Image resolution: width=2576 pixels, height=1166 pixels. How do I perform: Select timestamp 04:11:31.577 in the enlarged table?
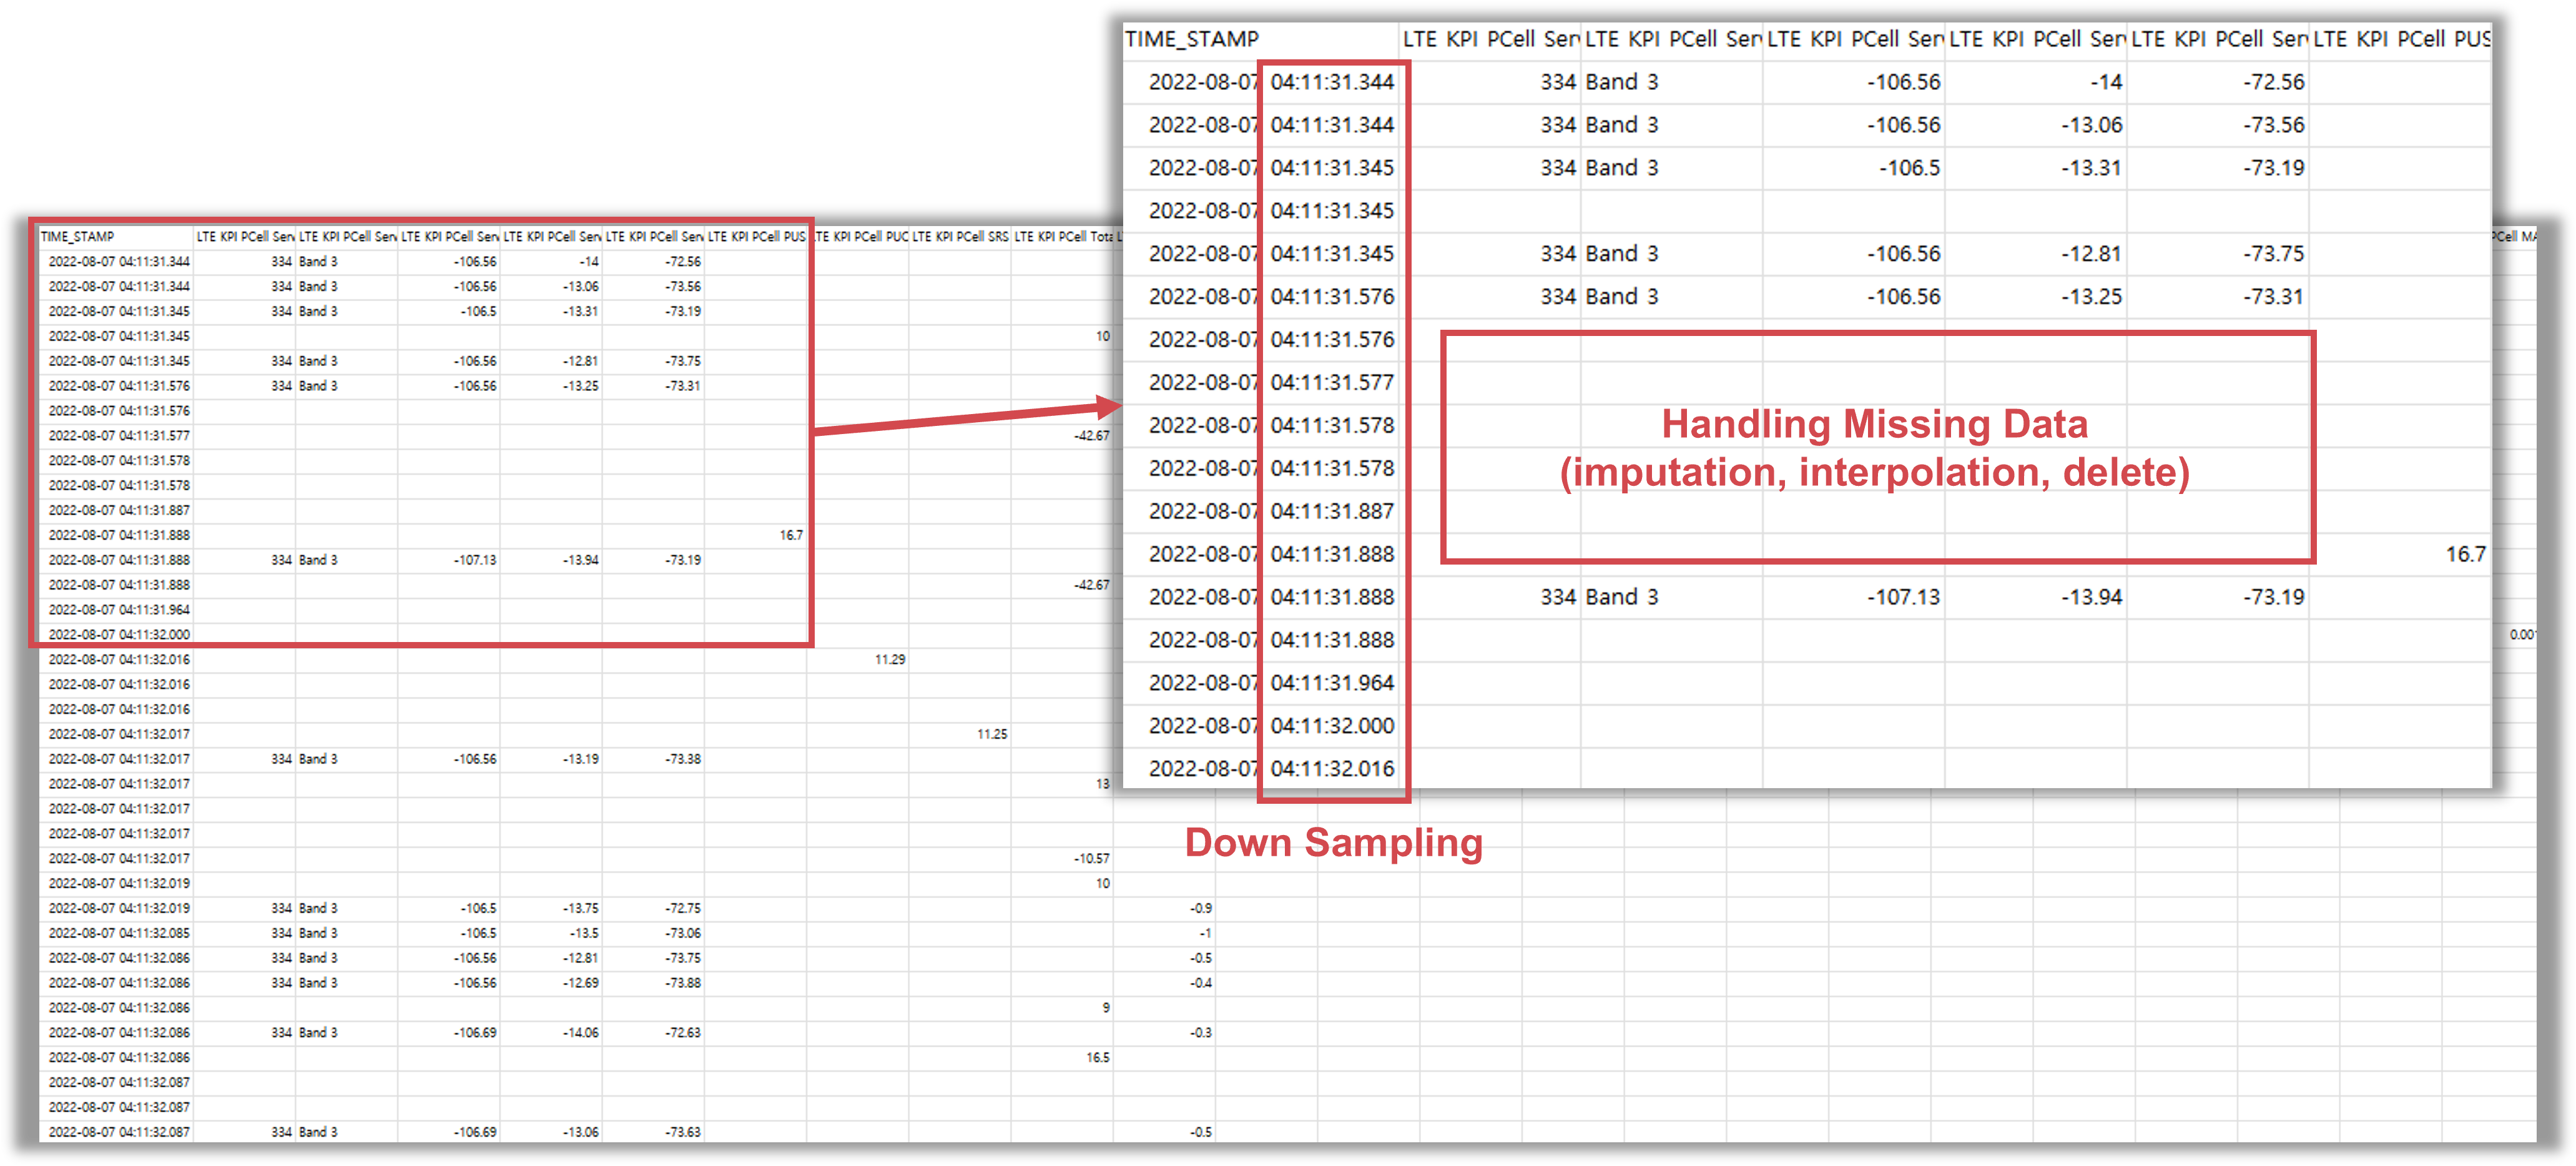coord(1332,383)
